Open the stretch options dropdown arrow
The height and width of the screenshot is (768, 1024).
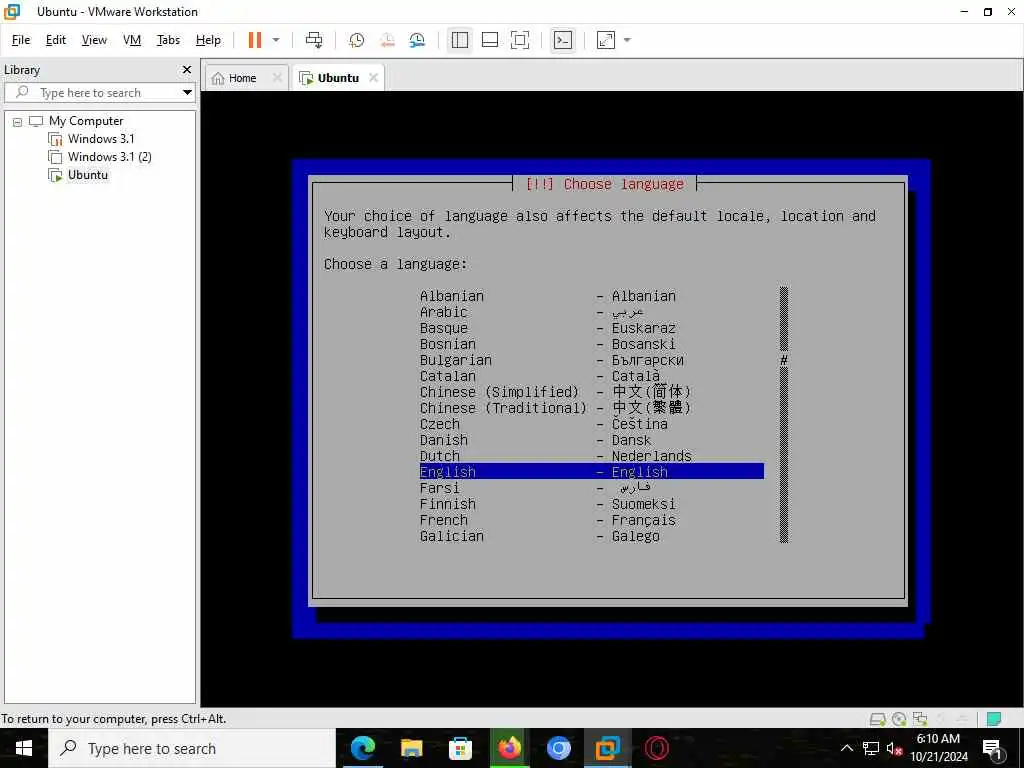point(628,40)
